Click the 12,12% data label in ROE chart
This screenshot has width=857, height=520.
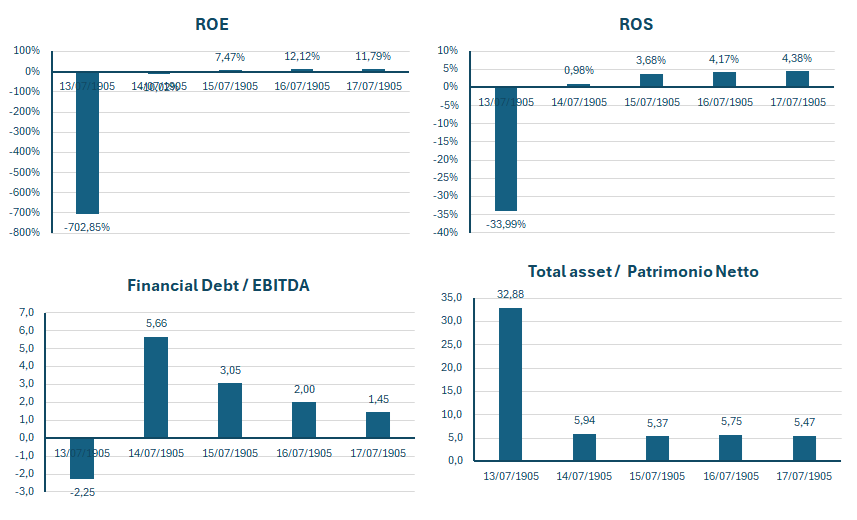[302, 56]
